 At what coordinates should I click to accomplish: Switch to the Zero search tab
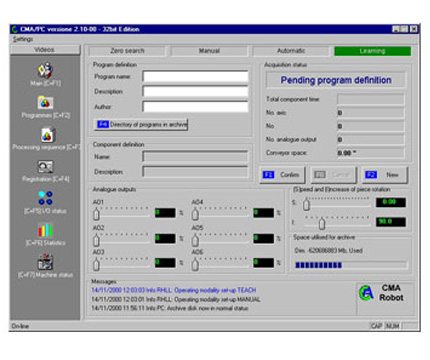127,51
